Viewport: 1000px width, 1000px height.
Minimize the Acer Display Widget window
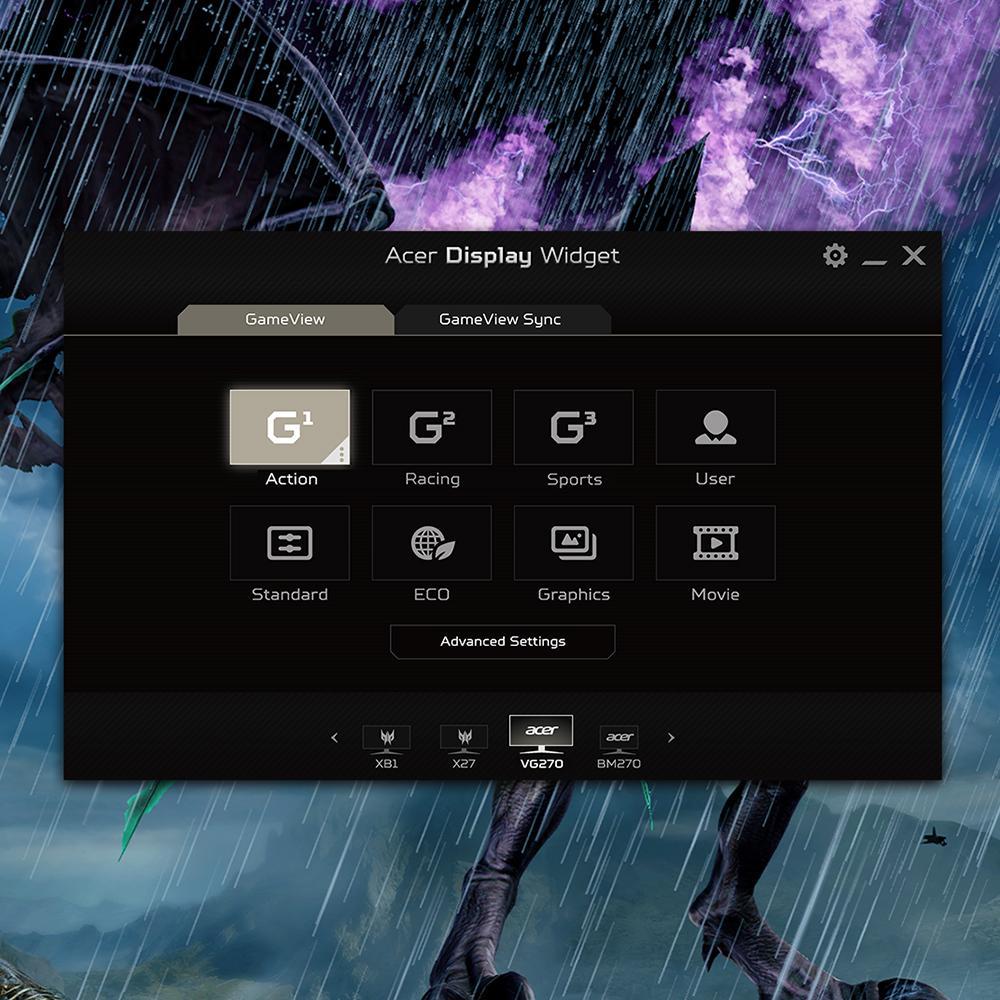875,258
